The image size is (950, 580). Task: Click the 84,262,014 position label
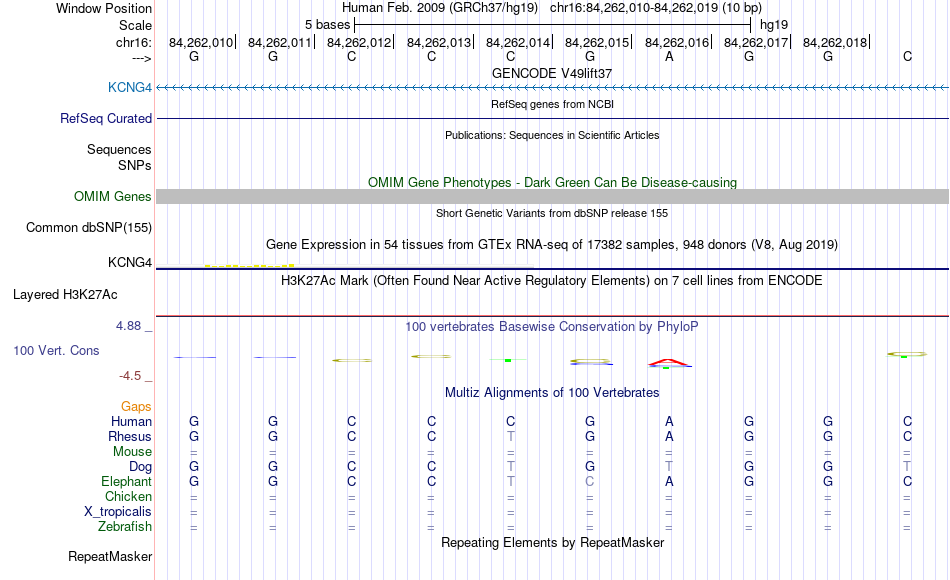click(518, 42)
